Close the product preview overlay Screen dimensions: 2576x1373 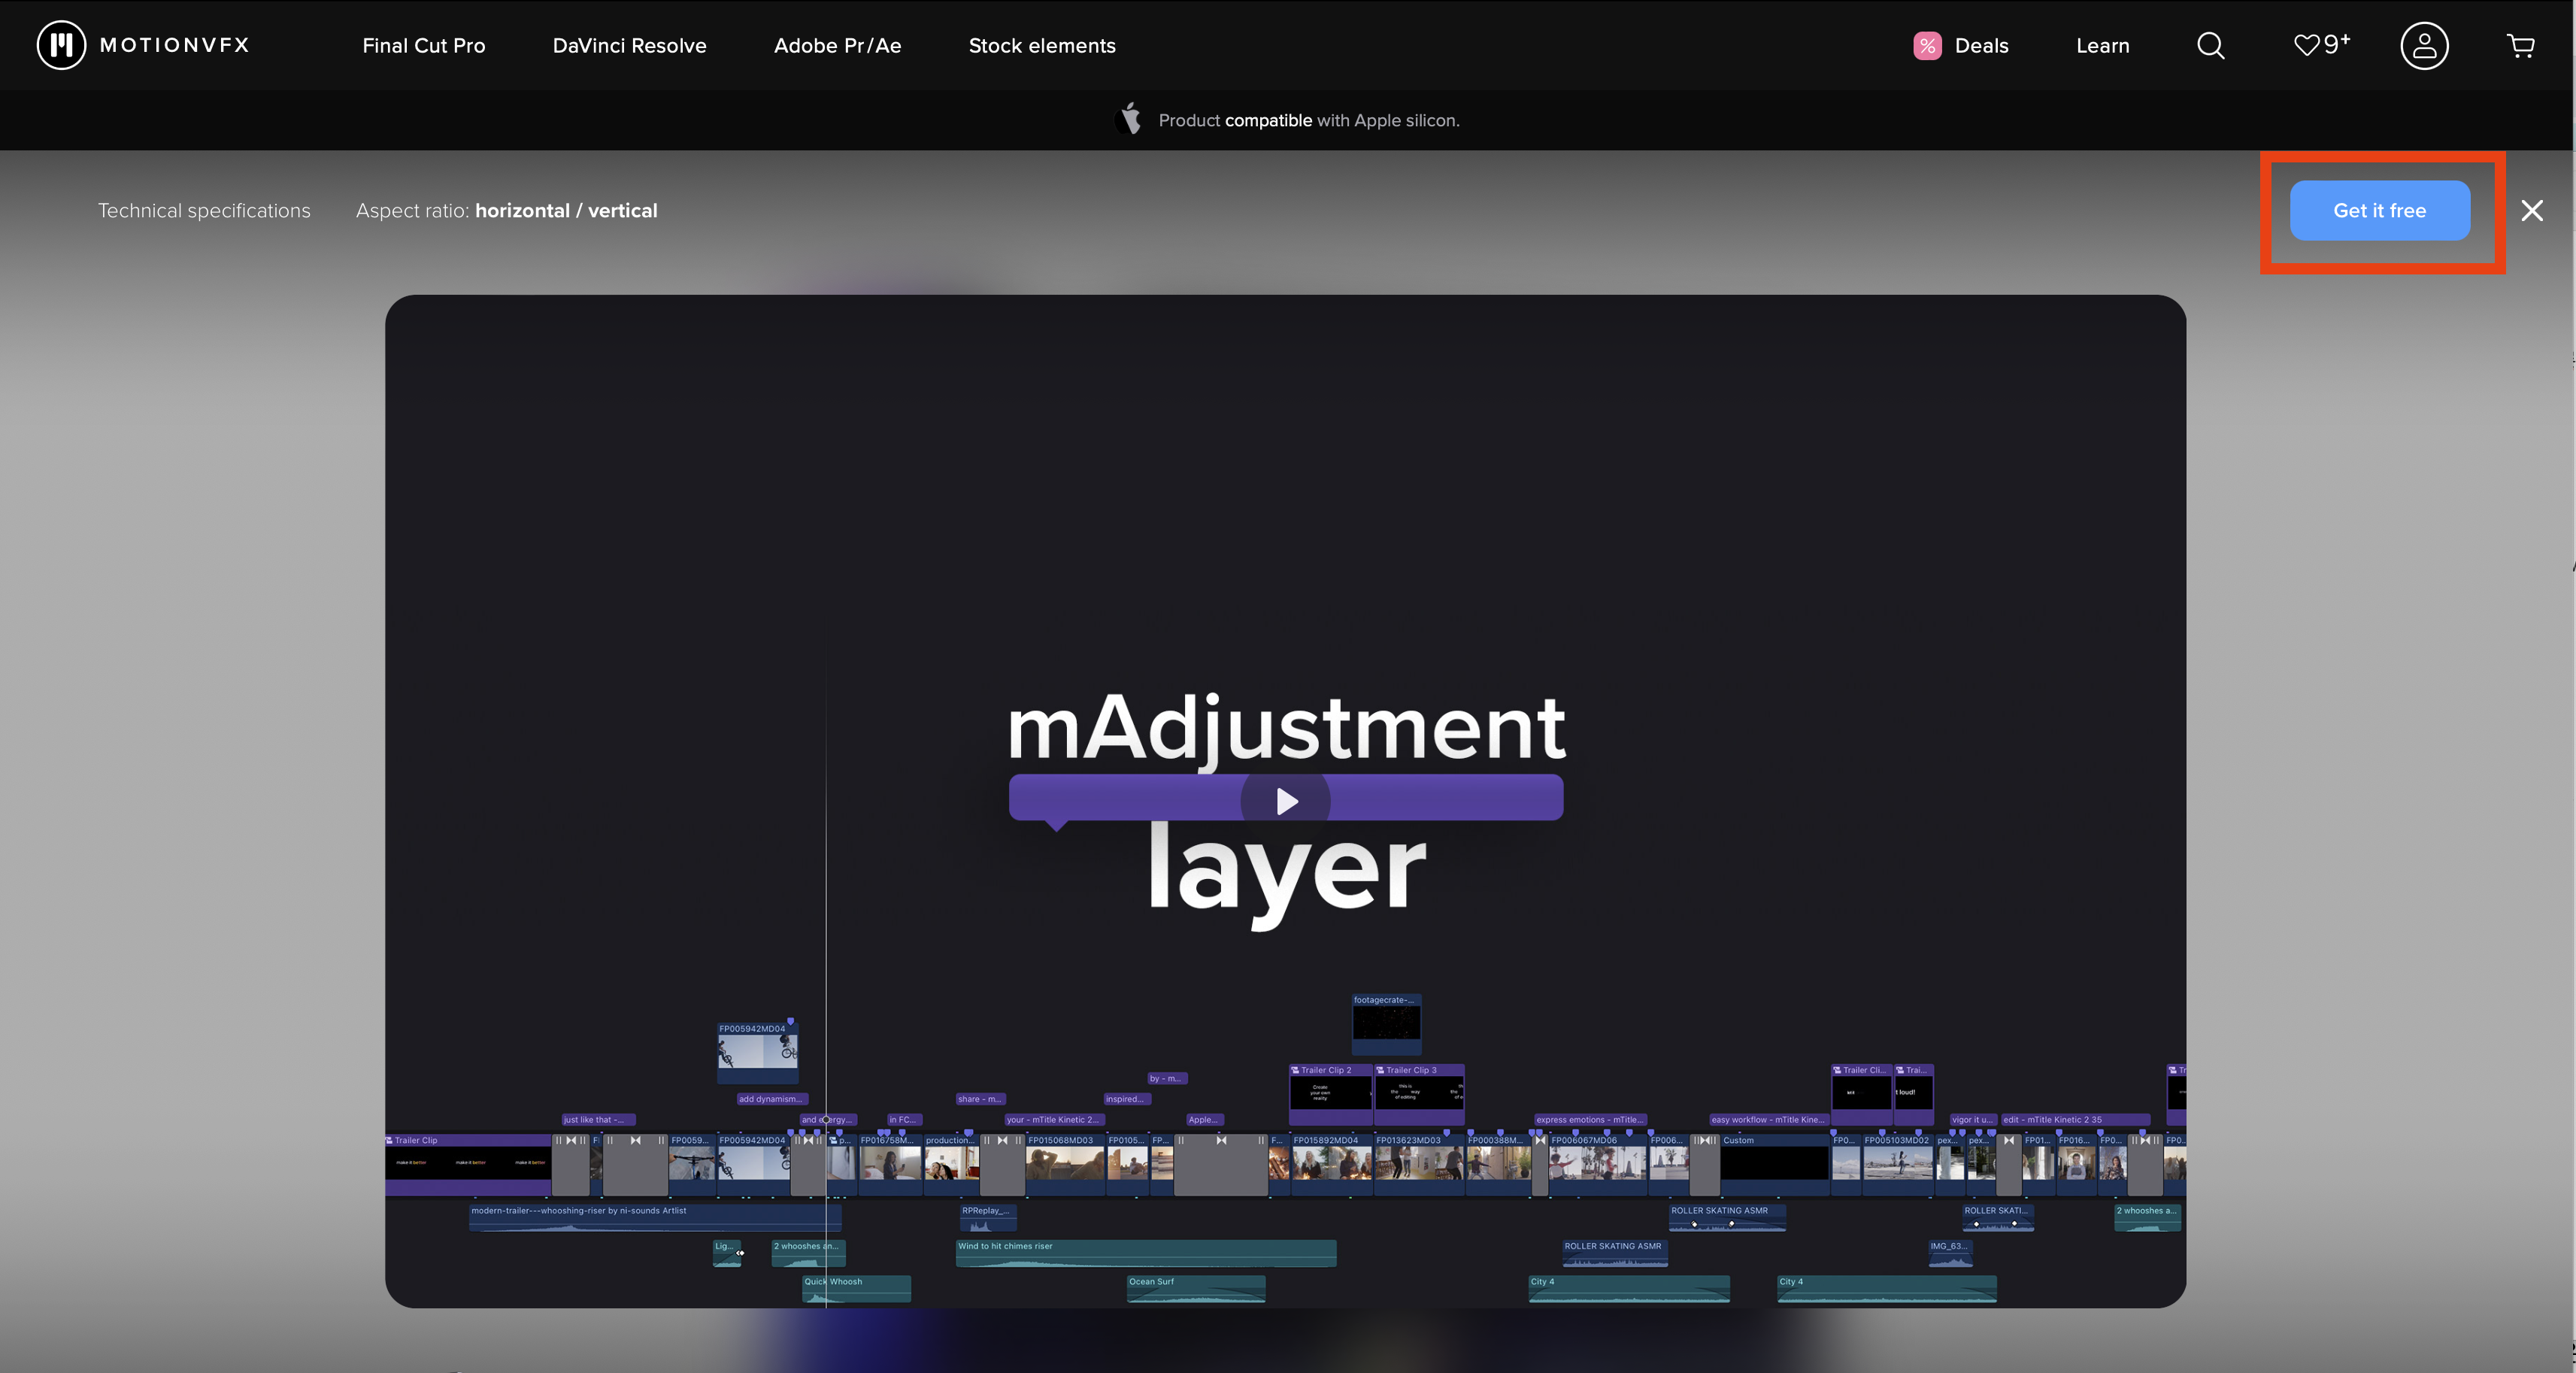point(2533,210)
